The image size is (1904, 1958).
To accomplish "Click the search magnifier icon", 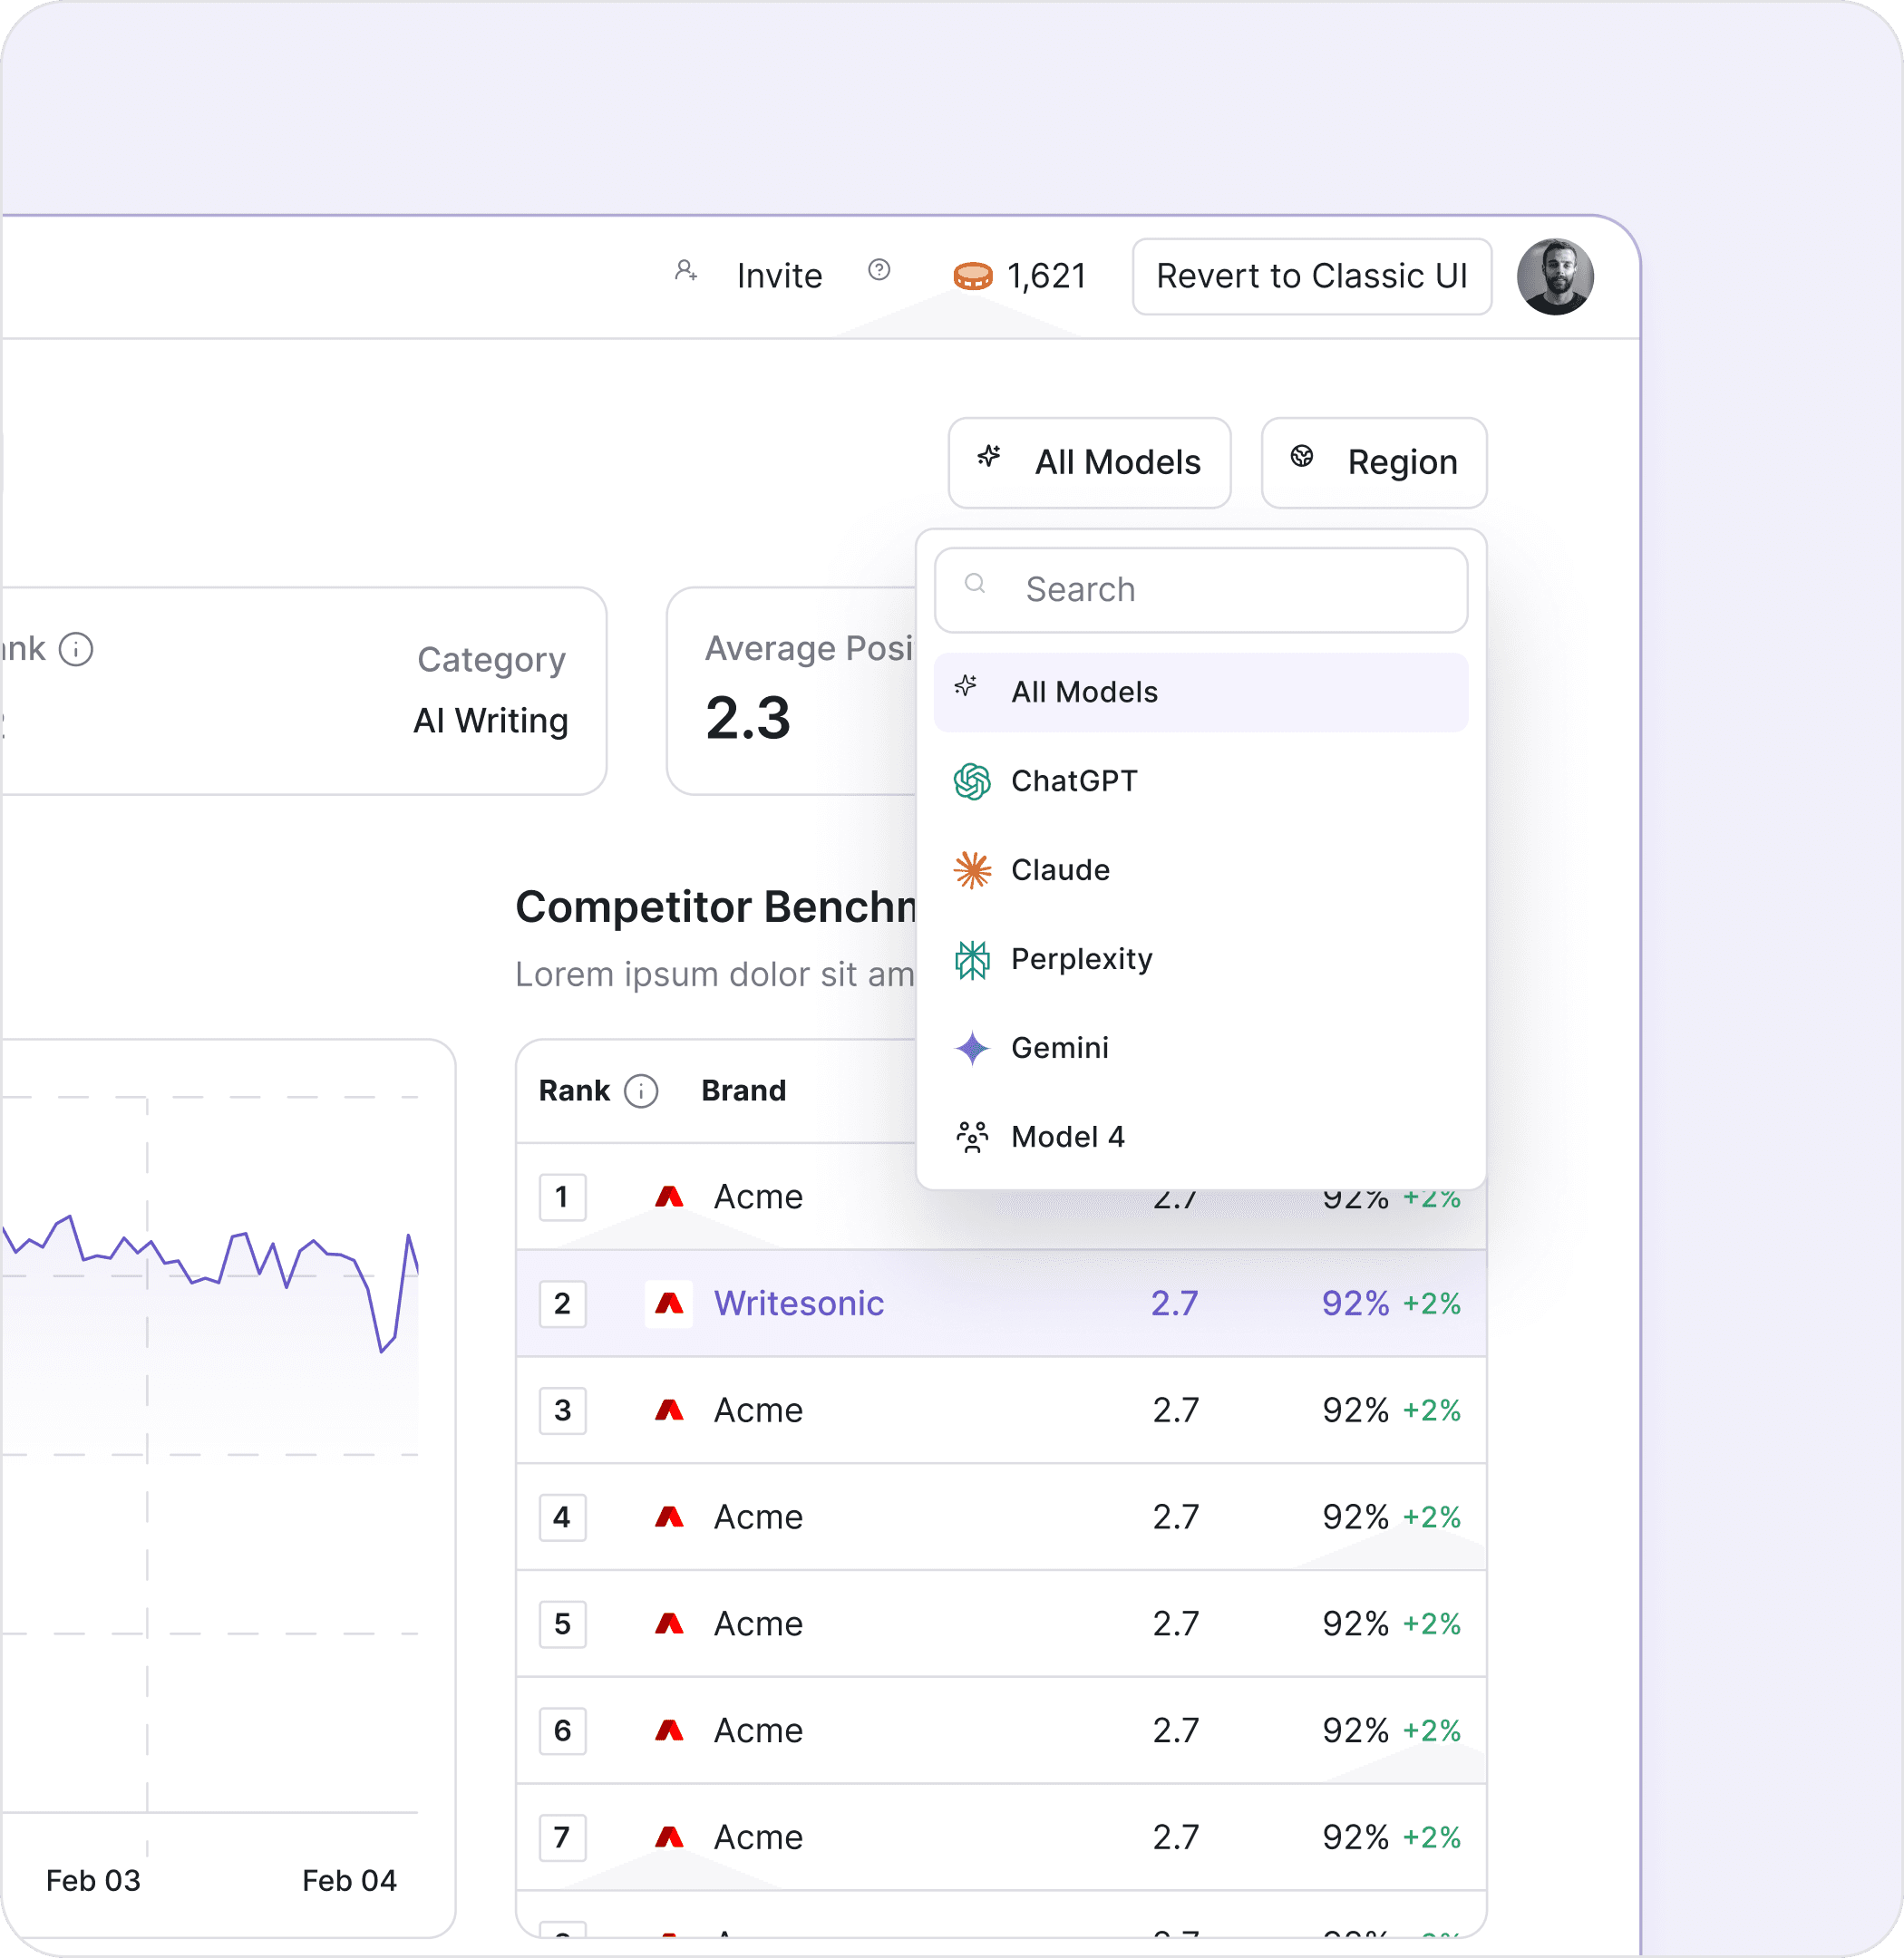I will [x=975, y=584].
